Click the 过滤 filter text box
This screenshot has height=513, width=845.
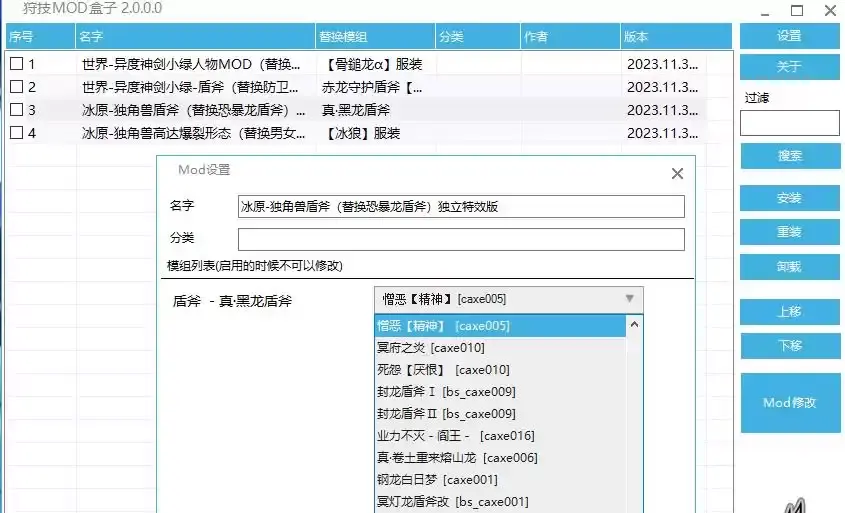[789, 123]
